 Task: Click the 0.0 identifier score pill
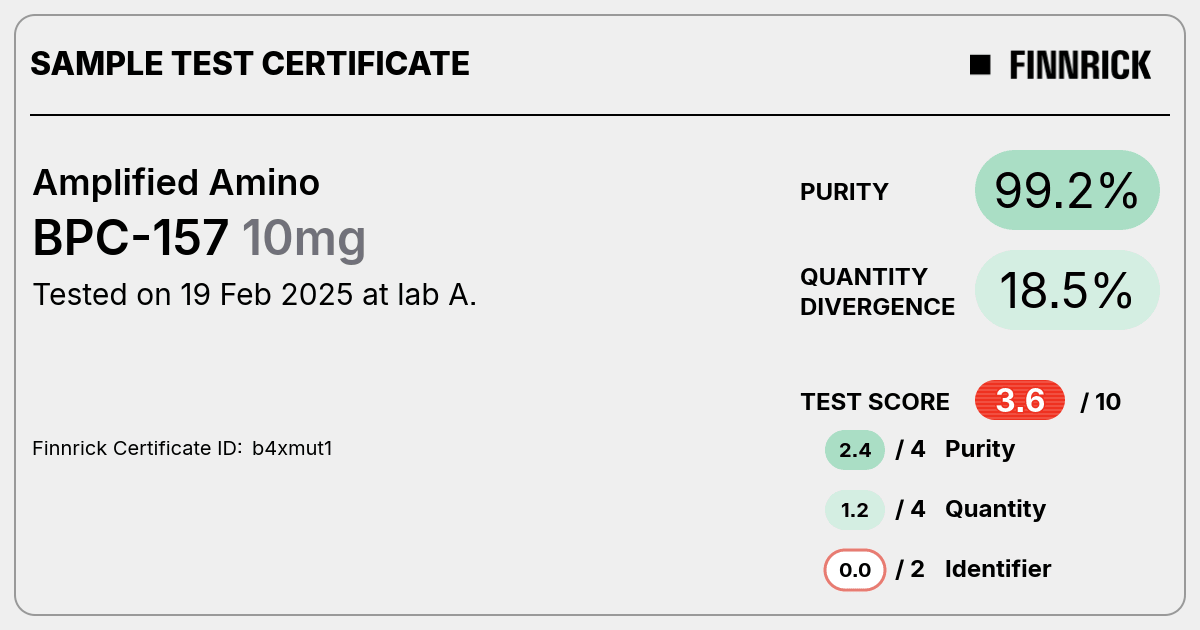855,570
